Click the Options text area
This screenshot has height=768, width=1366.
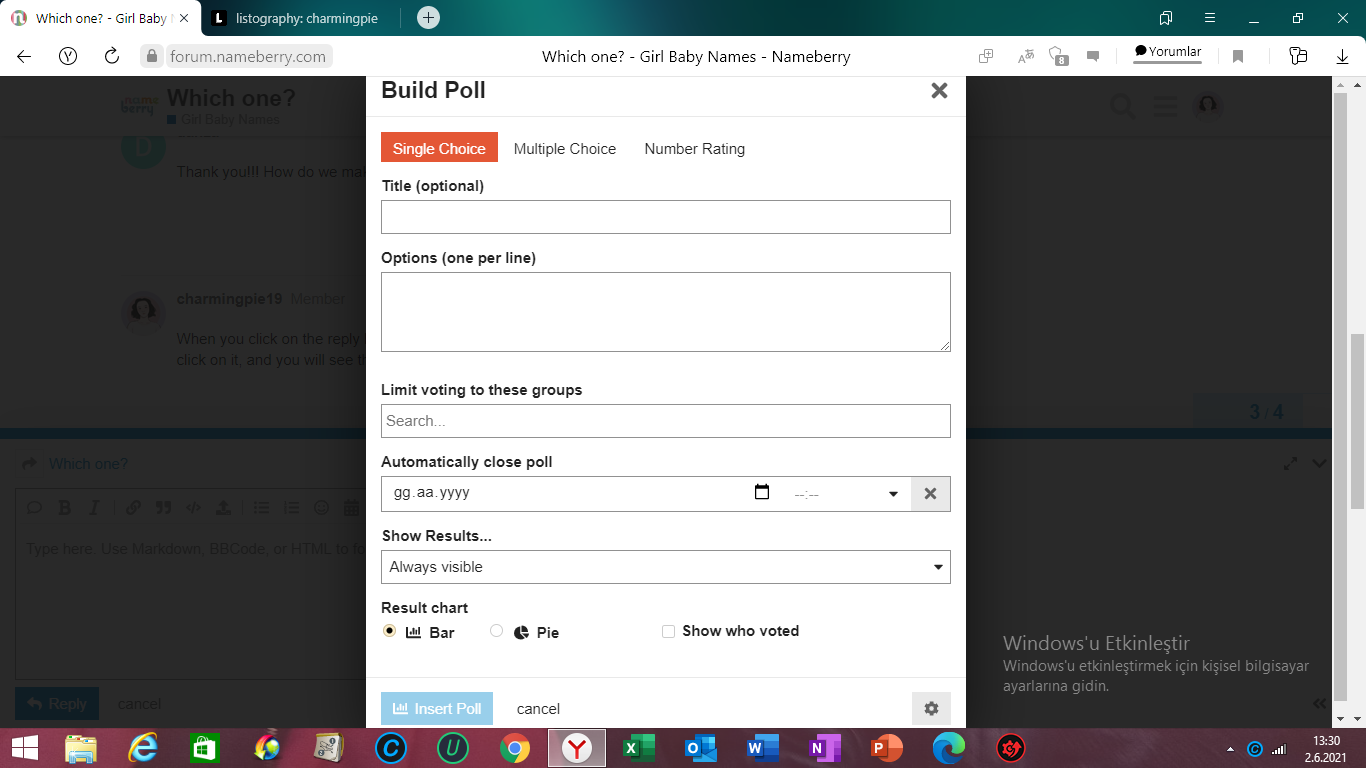click(x=666, y=312)
